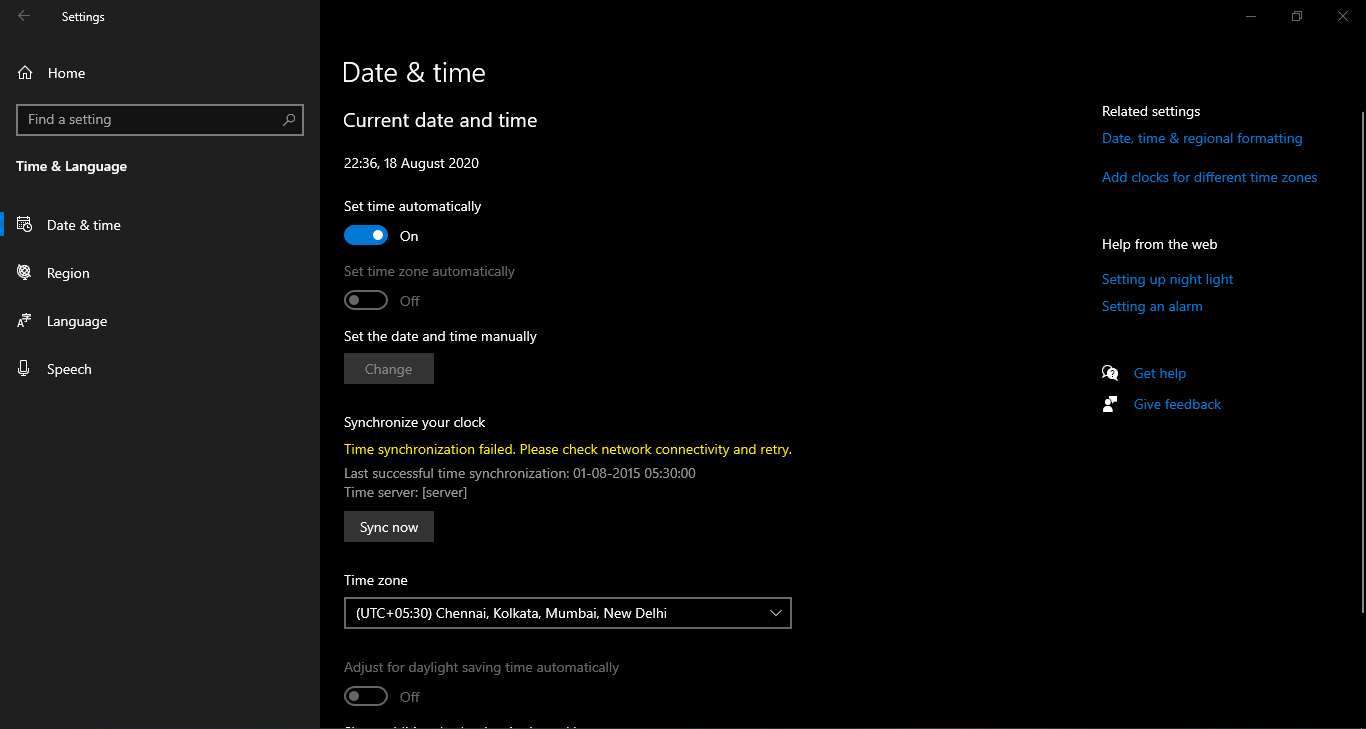Go to Home in Settings sidebar
Viewport: 1366px width, 729px height.
pos(160,73)
